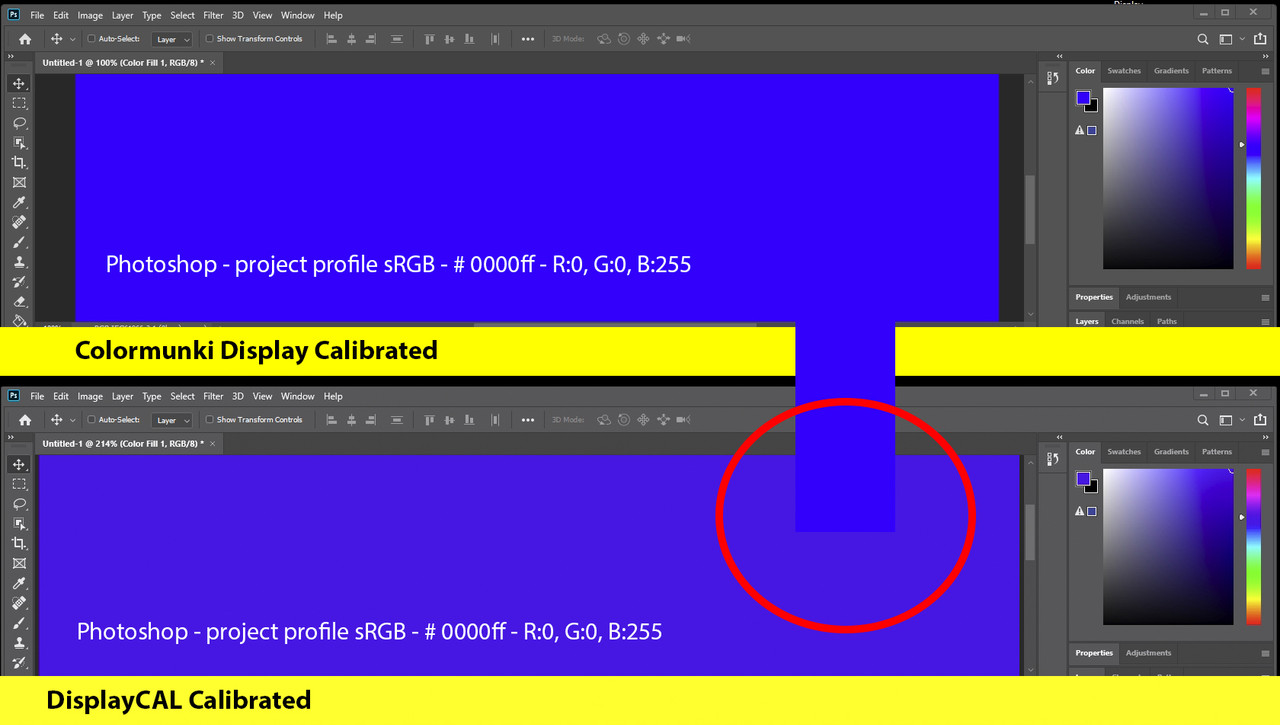
Task: Open Properties panel menu in top Photoshop window
Action: (x=1265, y=297)
